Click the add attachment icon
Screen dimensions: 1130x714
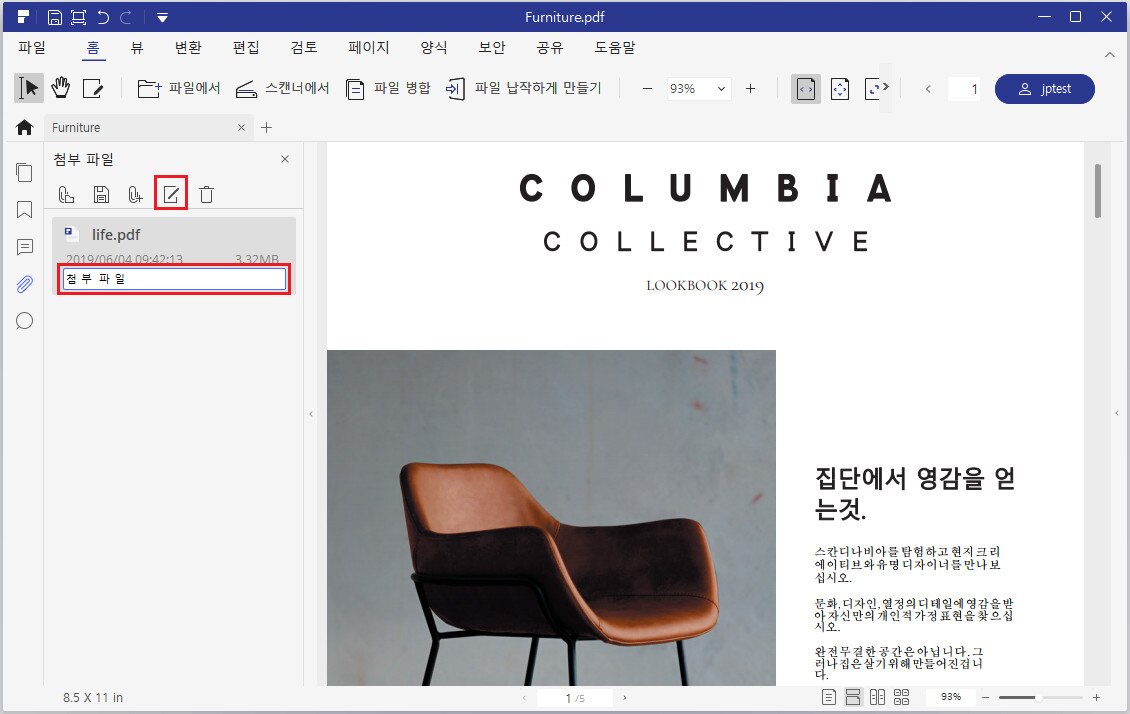[135, 194]
